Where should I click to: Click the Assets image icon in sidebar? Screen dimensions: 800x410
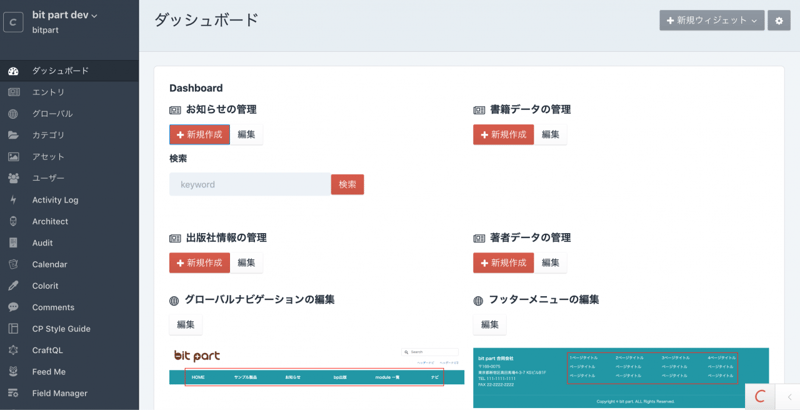(x=13, y=157)
